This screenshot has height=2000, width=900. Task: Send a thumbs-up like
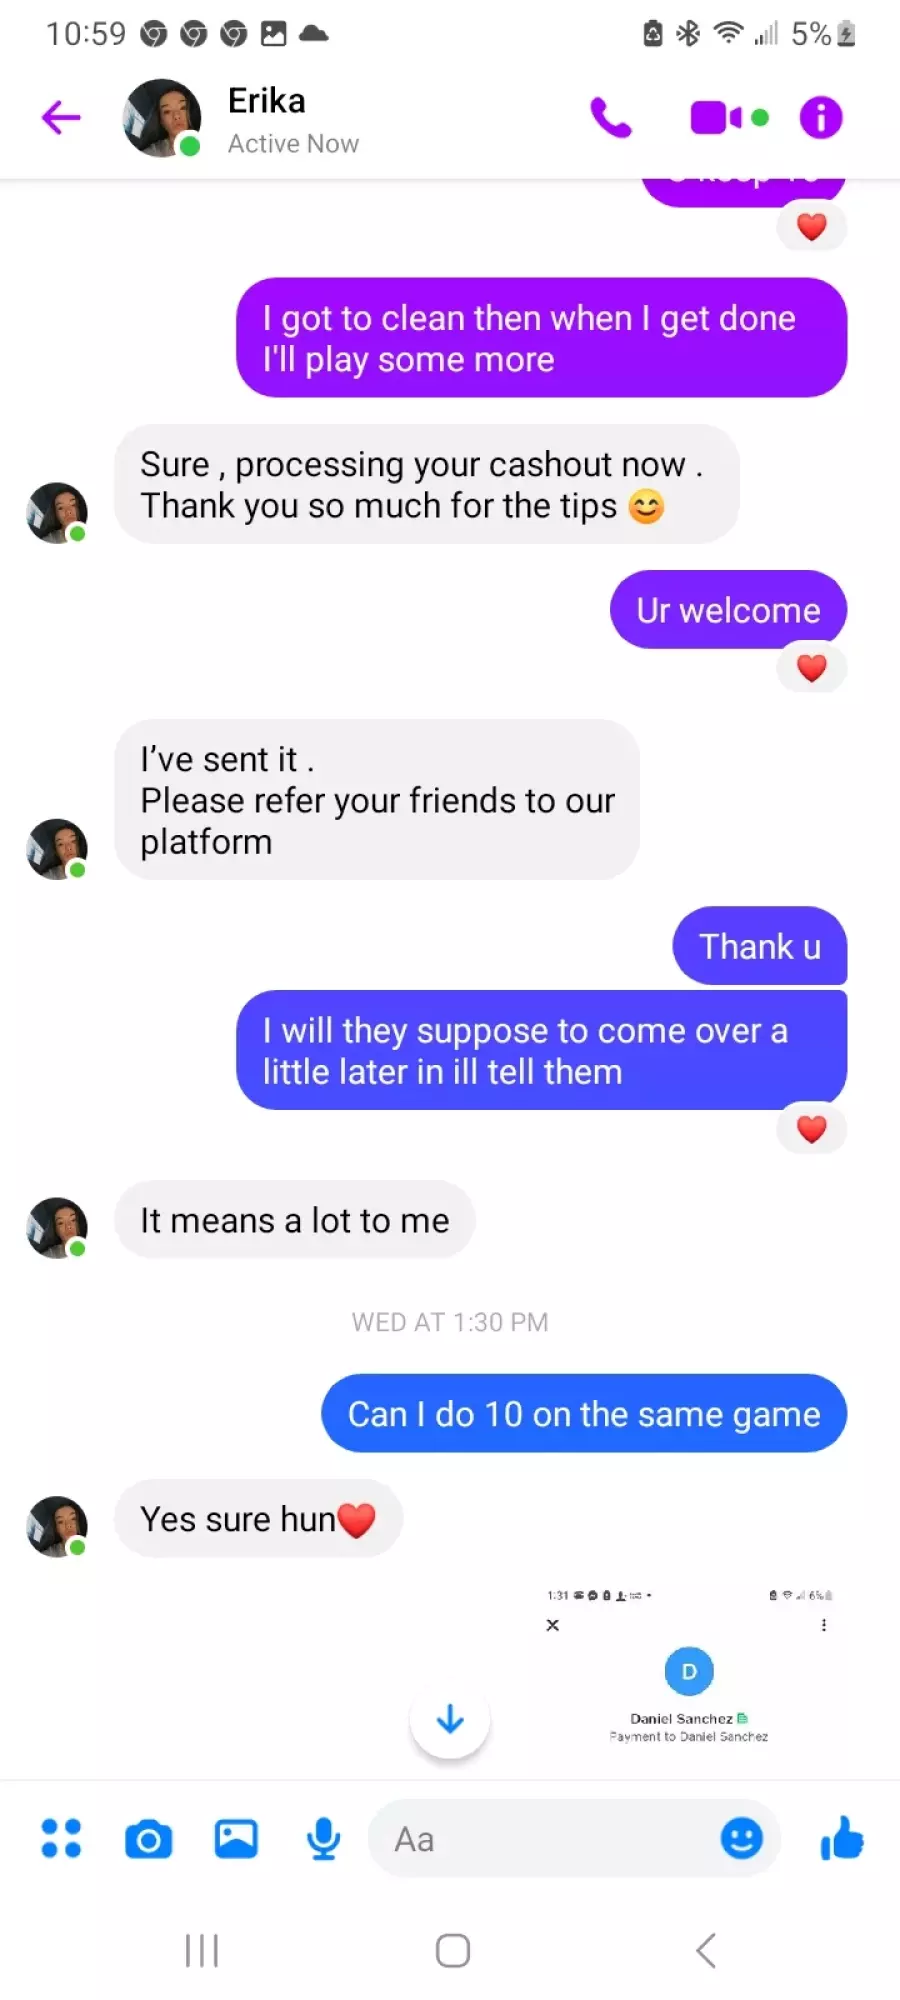841,1837
